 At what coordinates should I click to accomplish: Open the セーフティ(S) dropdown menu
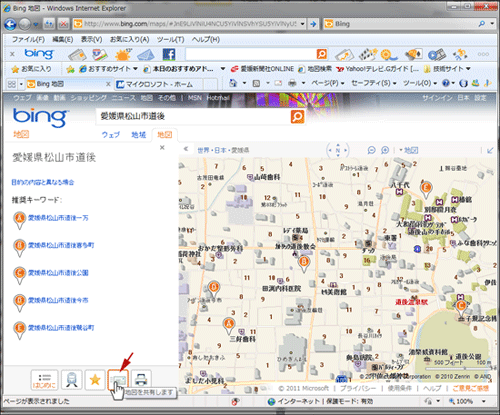[x=374, y=83]
